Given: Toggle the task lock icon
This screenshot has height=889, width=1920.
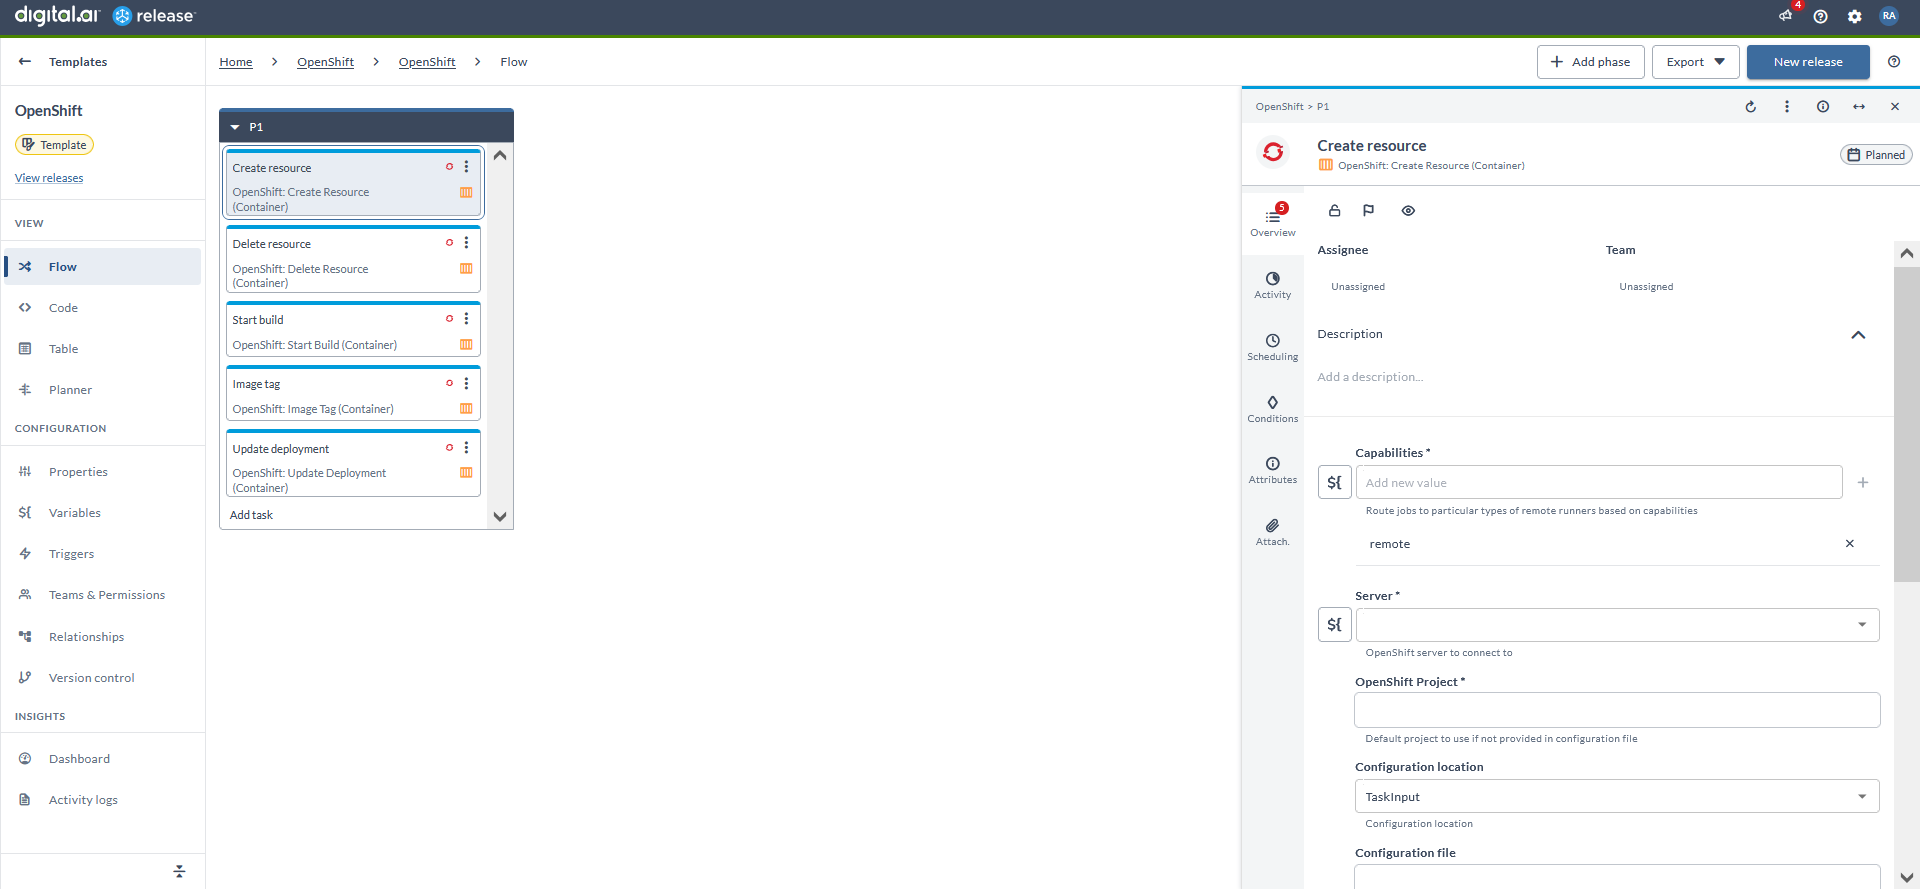Looking at the screenshot, I should pos(1334,211).
